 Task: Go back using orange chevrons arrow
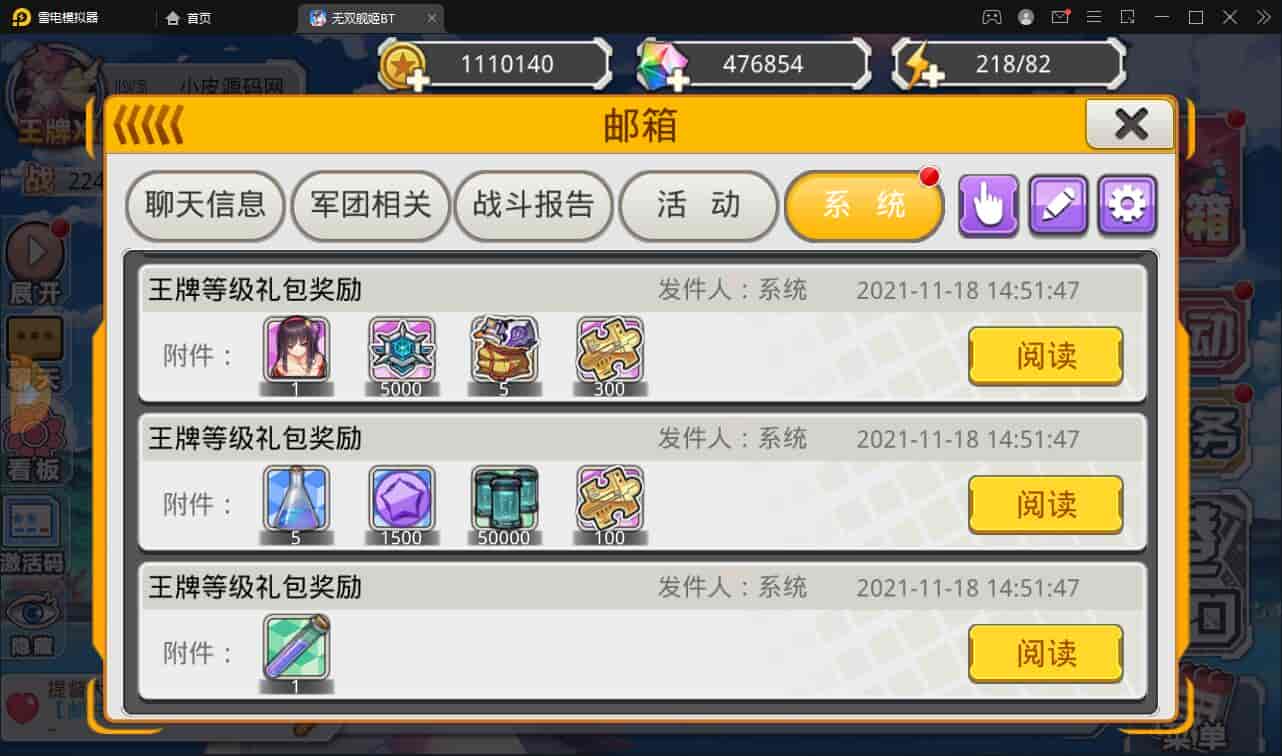[148, 126]
